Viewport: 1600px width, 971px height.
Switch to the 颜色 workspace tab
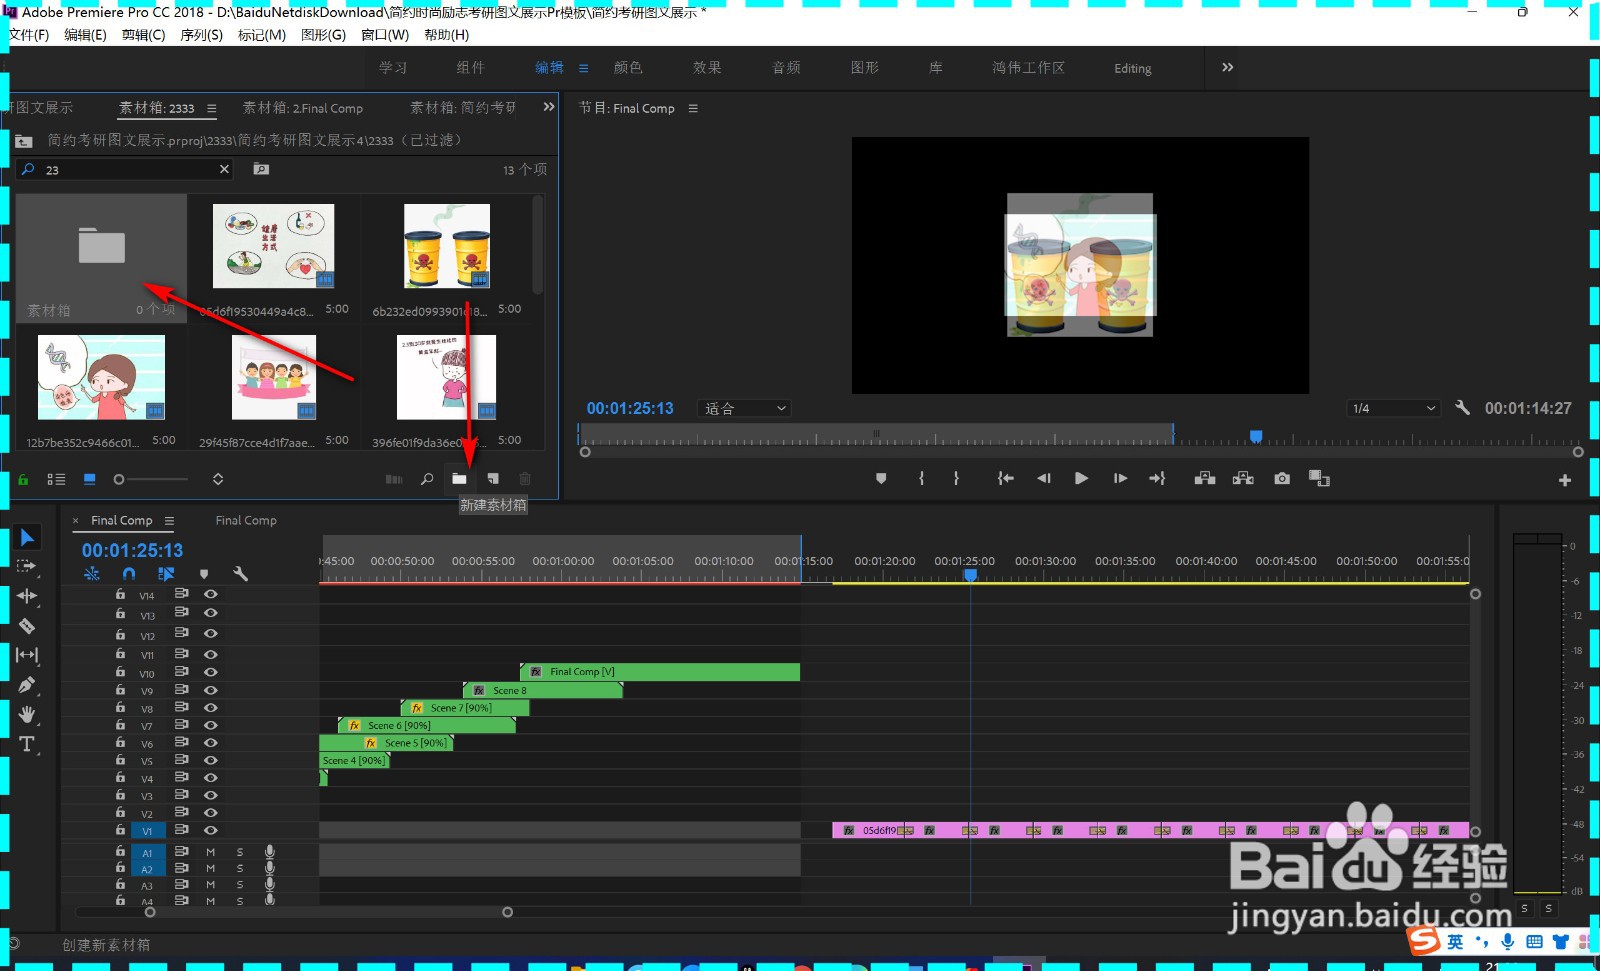click(628, 68)
